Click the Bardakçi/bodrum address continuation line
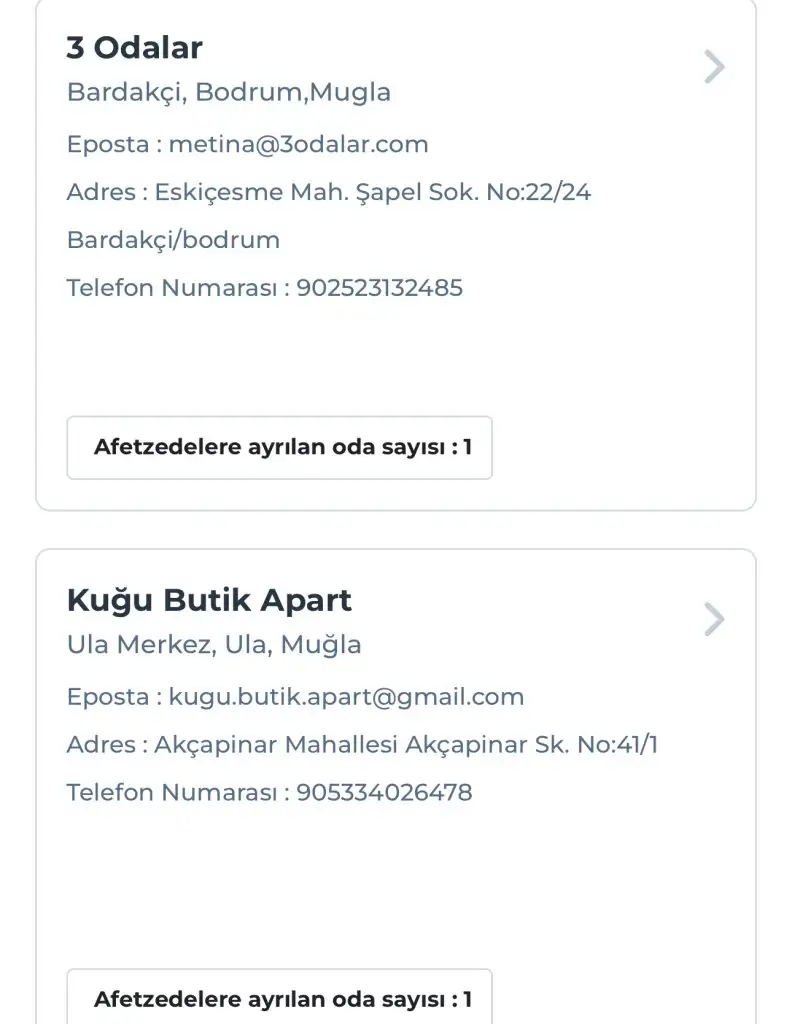The width and height of the screenshot is (792, 1024). click(173, 240)
